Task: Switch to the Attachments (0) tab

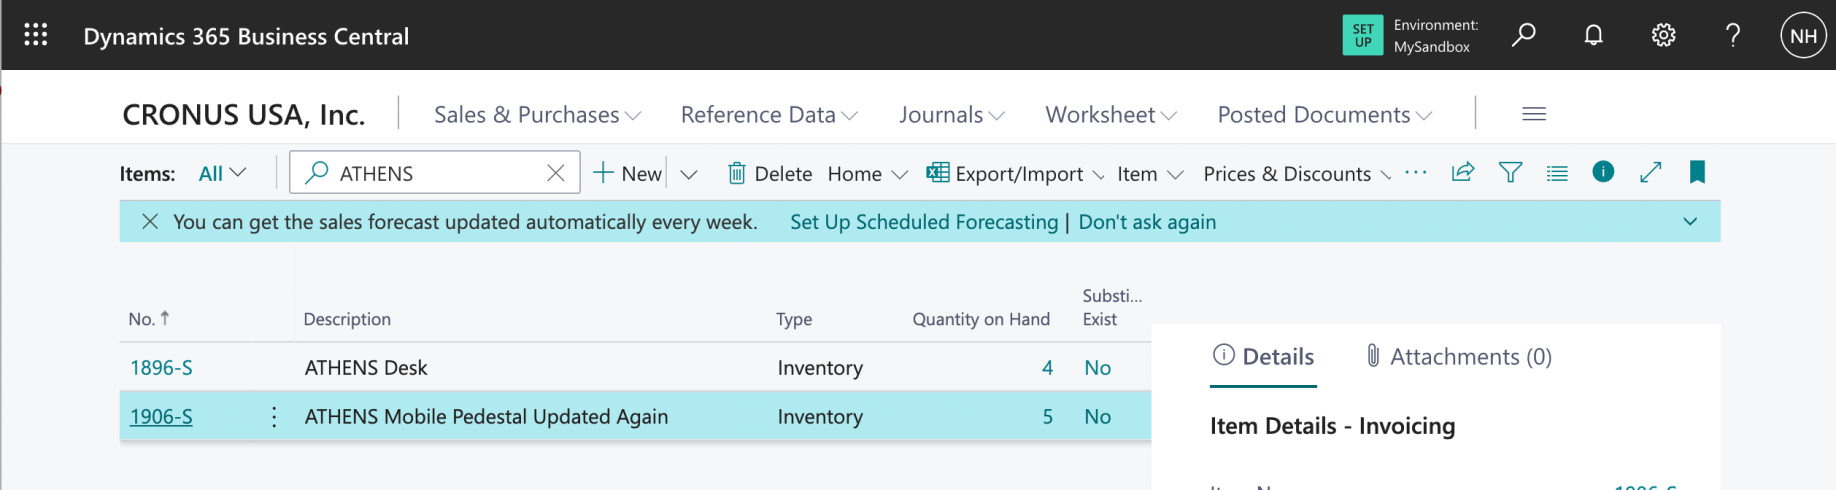Action: 1459,357
